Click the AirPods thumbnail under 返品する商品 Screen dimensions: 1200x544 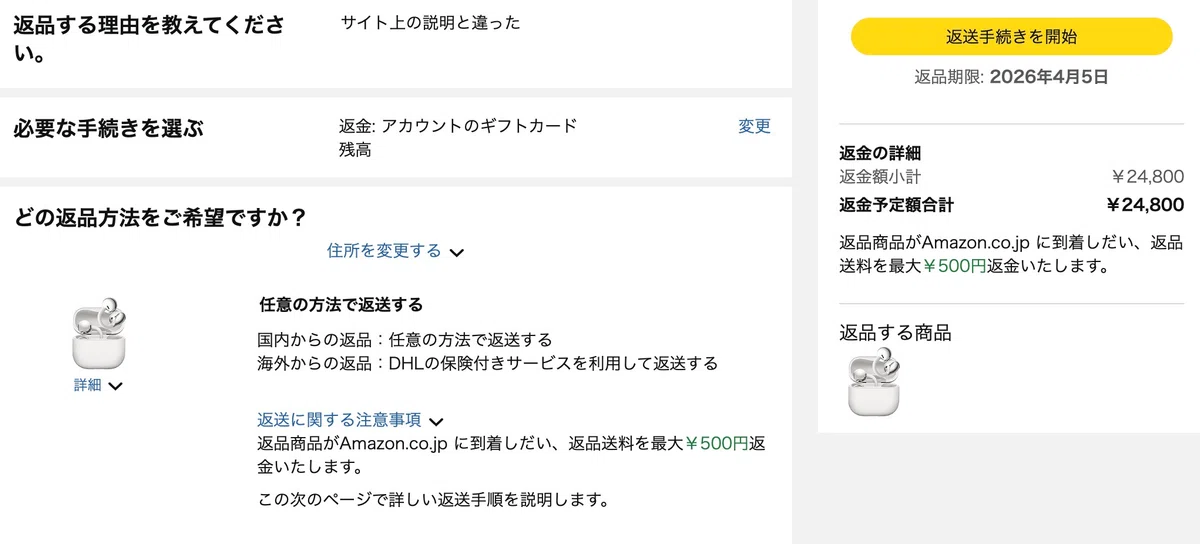874,383
